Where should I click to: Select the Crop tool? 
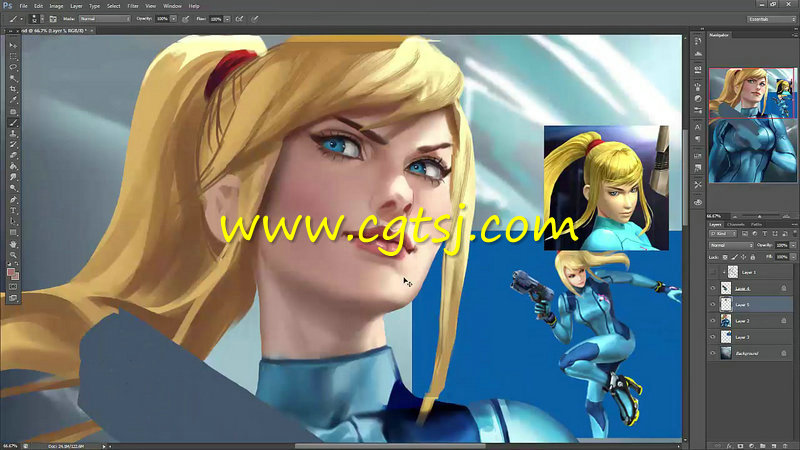pyautogui.click(x=13, y=89)
